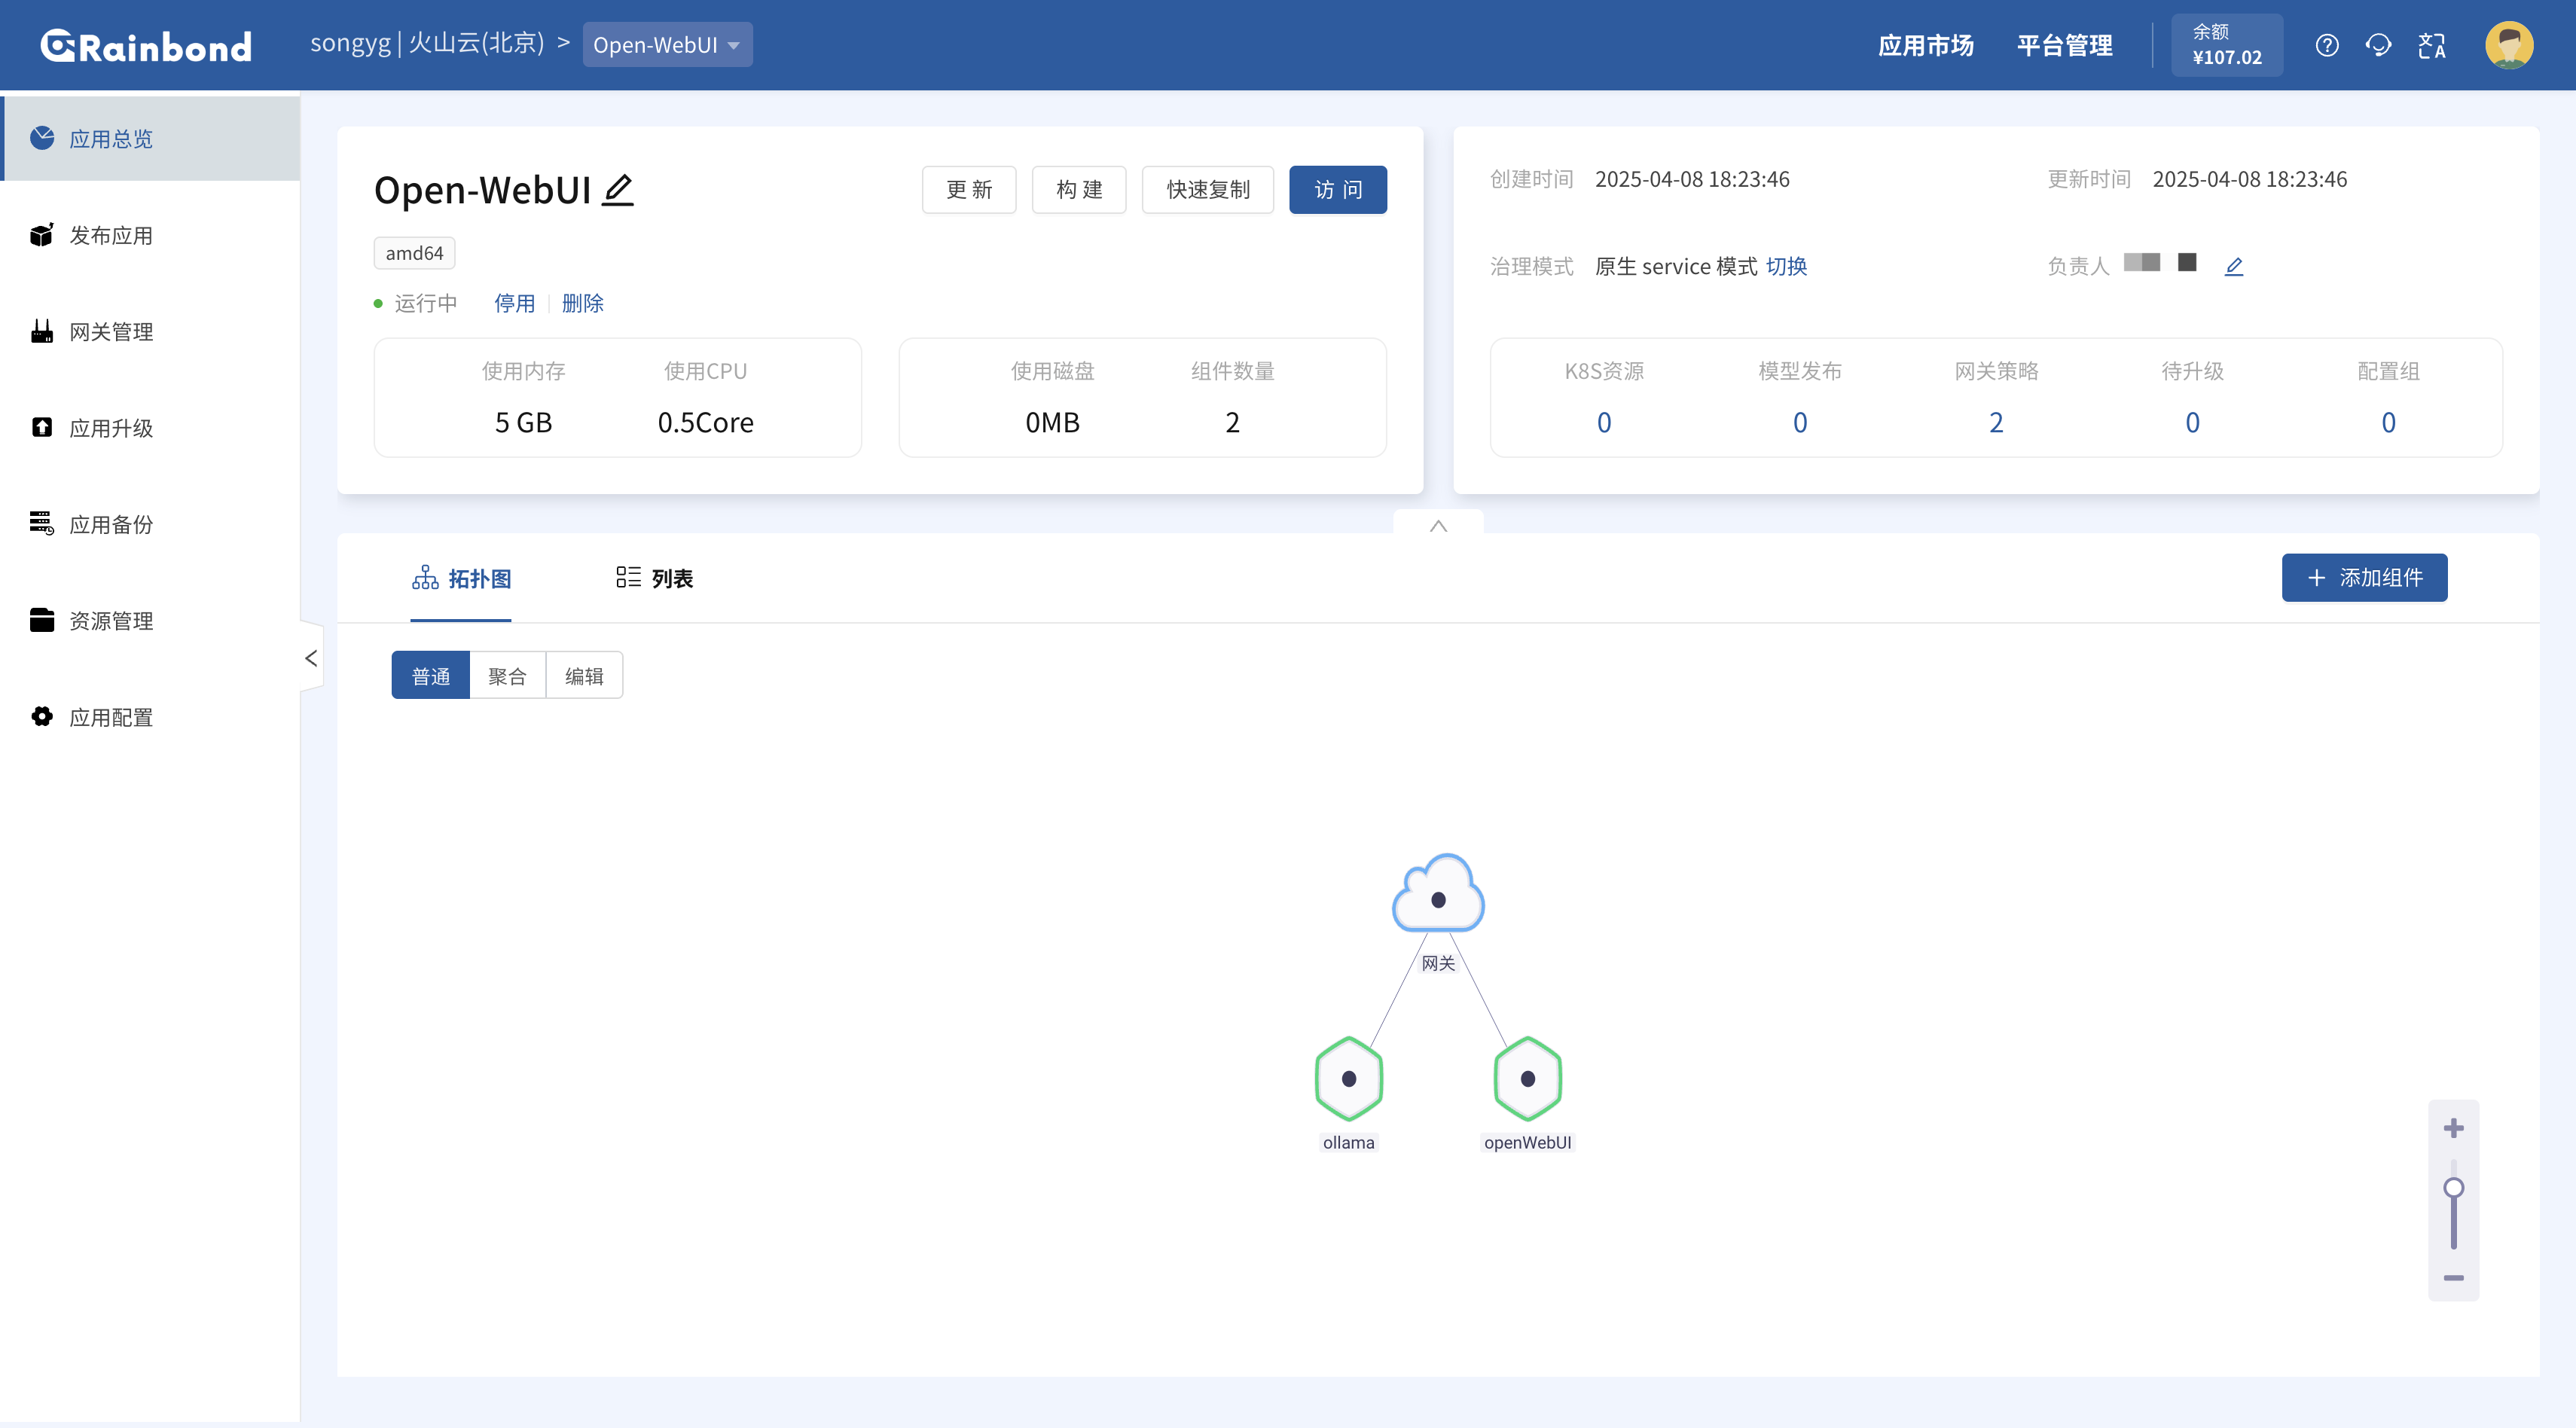Open the 待升级 count 0
Image resolution: width=2576 pixels, height=1428 pixels.
tap(2192, 422)
